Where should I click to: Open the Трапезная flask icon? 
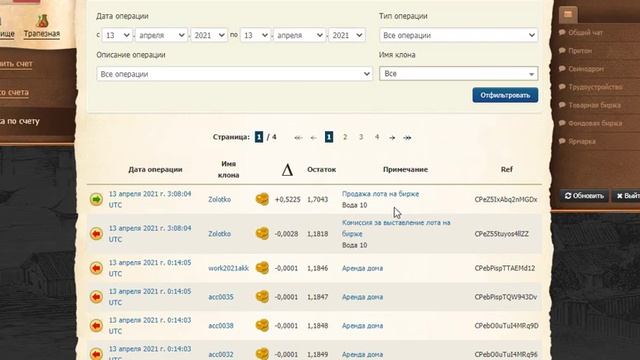pyautogui.click(x=42, y=20)
